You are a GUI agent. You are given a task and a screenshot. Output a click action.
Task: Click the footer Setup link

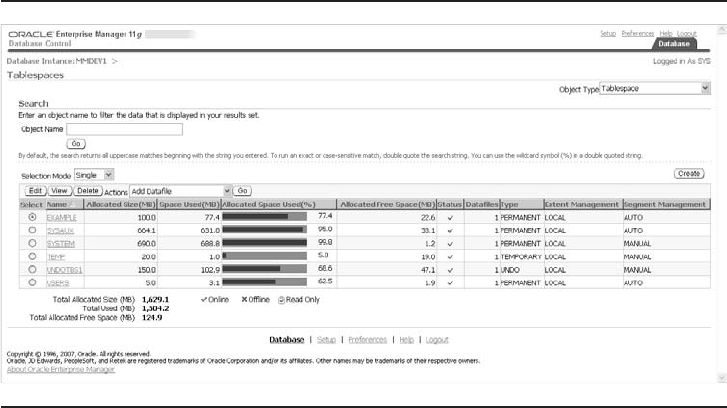pyautogui.click(x=326, y=340)
